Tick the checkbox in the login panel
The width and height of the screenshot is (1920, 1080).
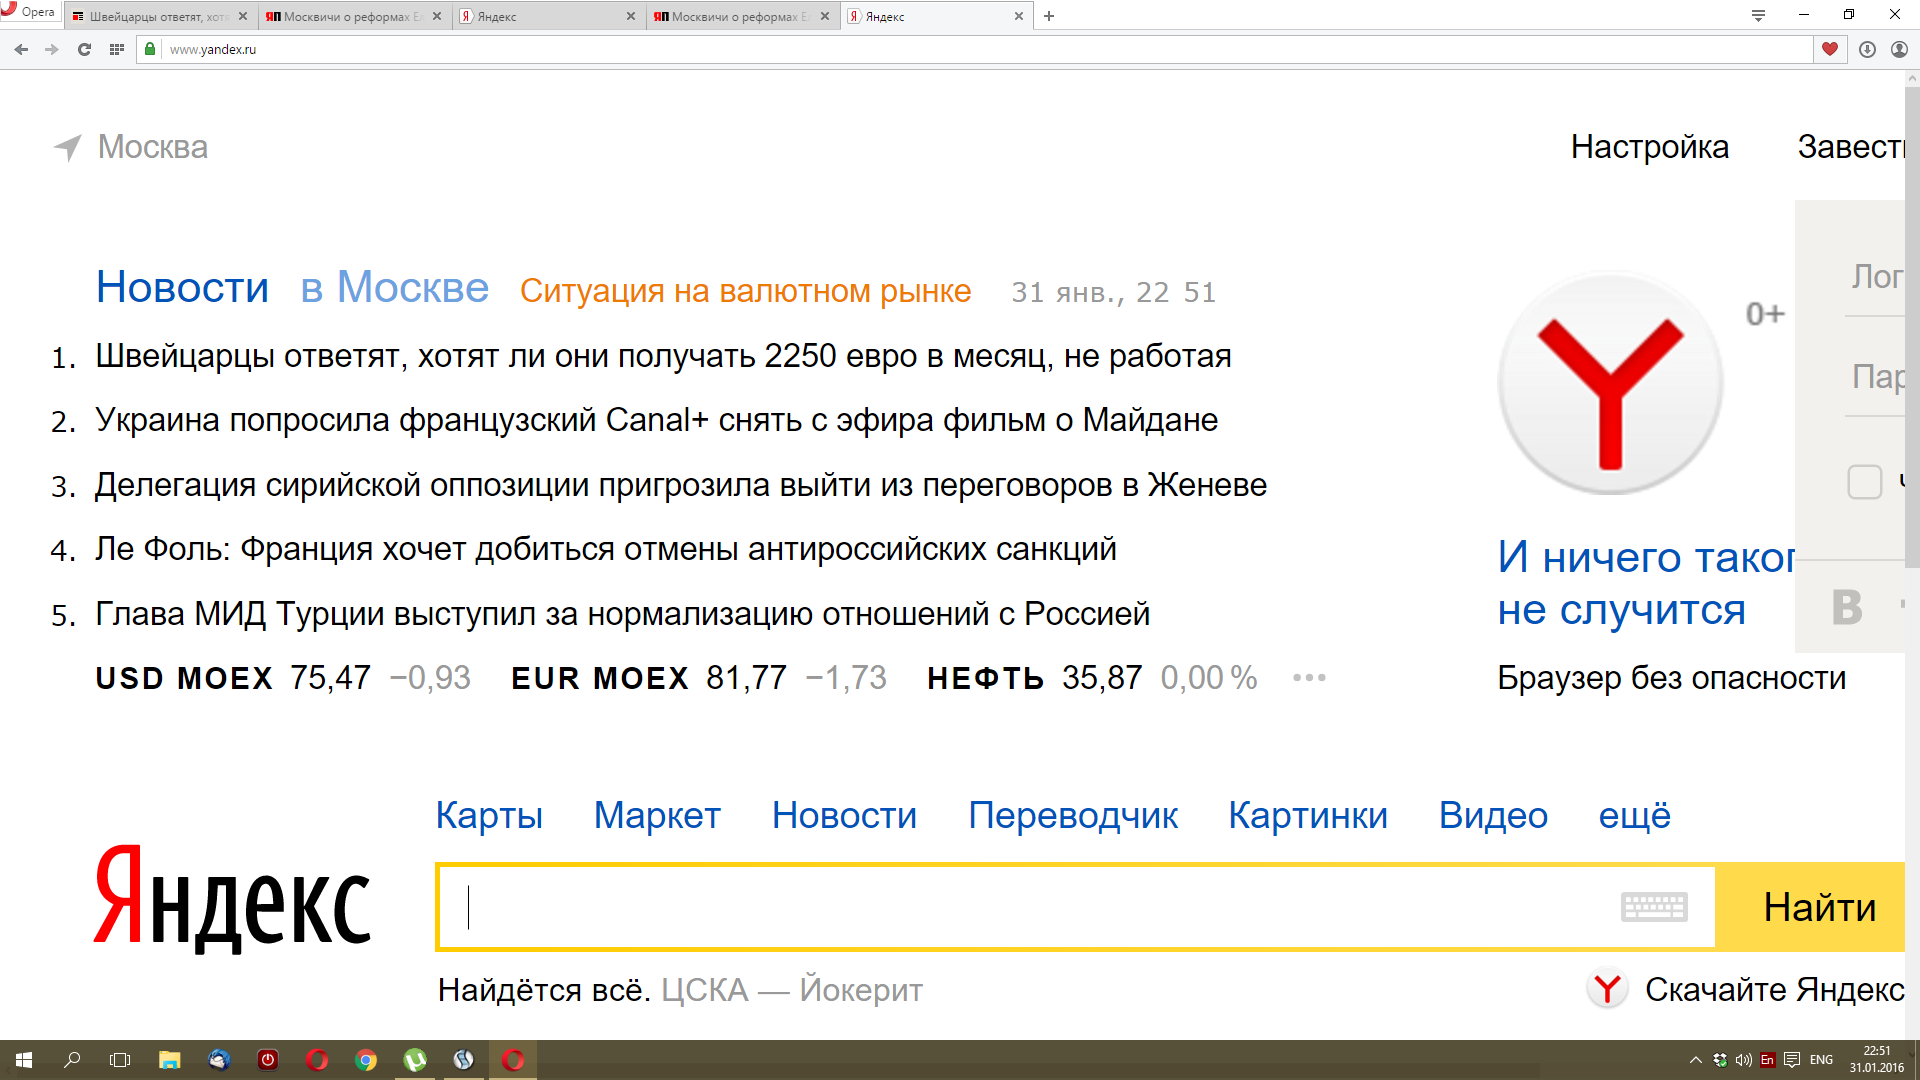(x=1864, y=482)
